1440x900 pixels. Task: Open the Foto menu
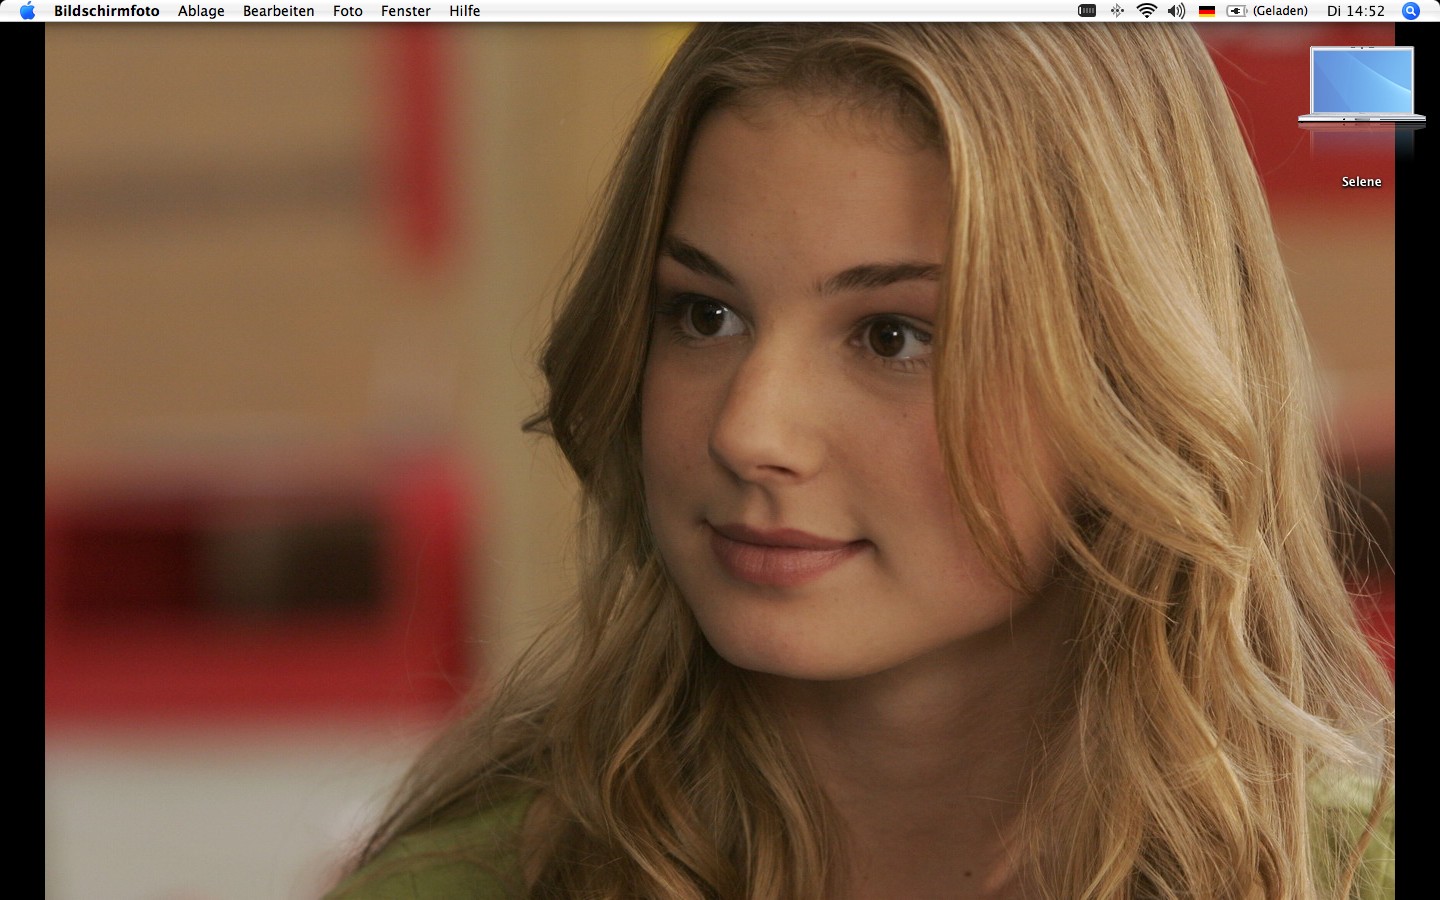(348, 11)
